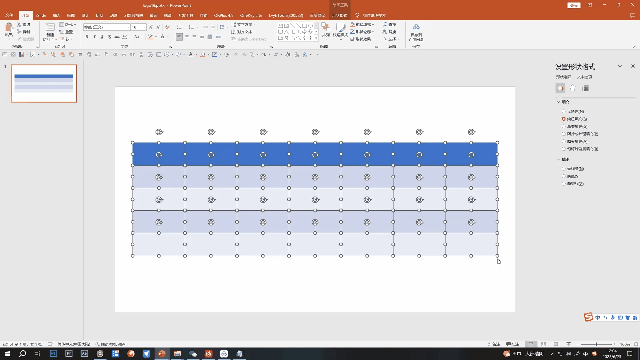The width and height of the screenshot is (640, 360).
Task: Switch to Text Options in format pane
Action: 584,77
